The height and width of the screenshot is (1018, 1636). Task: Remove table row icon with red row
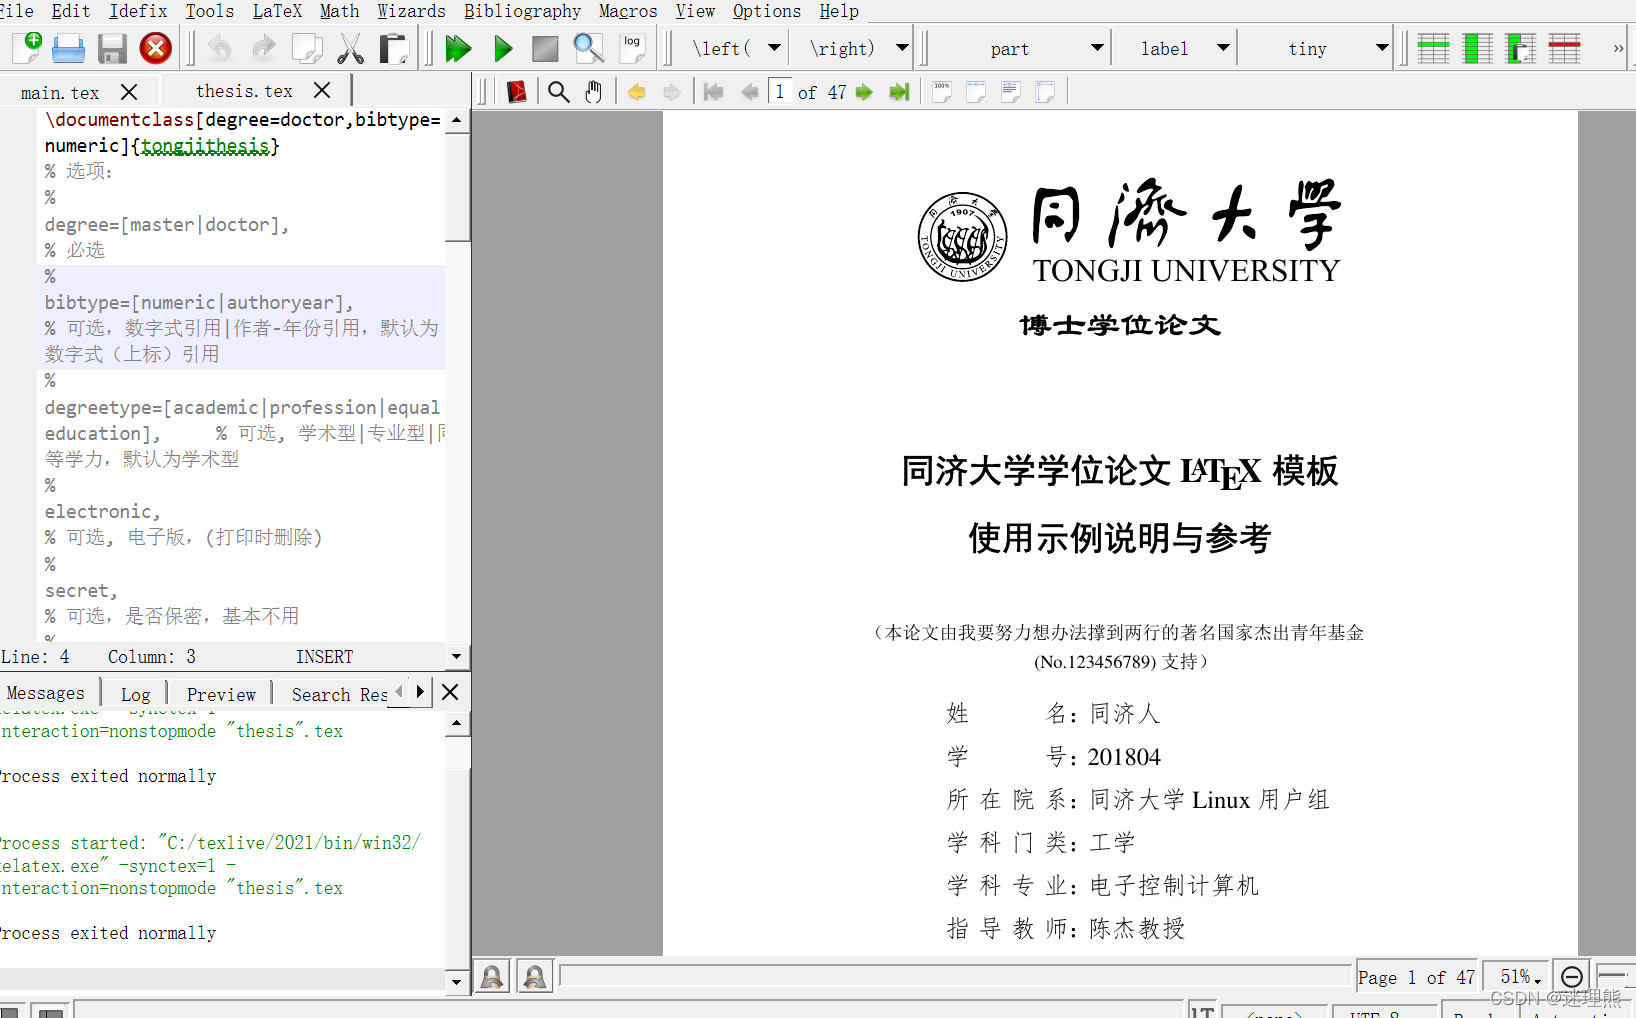click(1564, 48)
